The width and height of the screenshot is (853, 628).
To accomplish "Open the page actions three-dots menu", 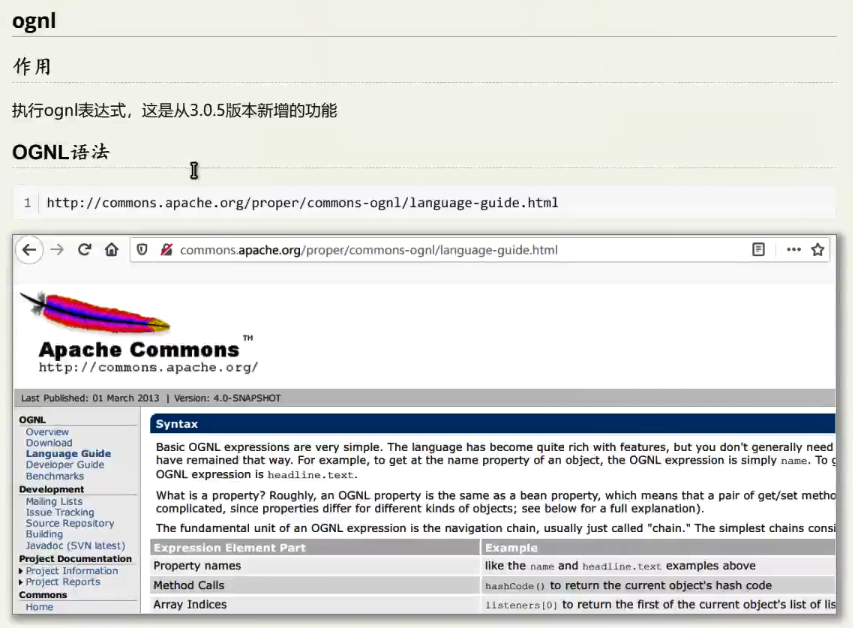I will coord(794,250).
